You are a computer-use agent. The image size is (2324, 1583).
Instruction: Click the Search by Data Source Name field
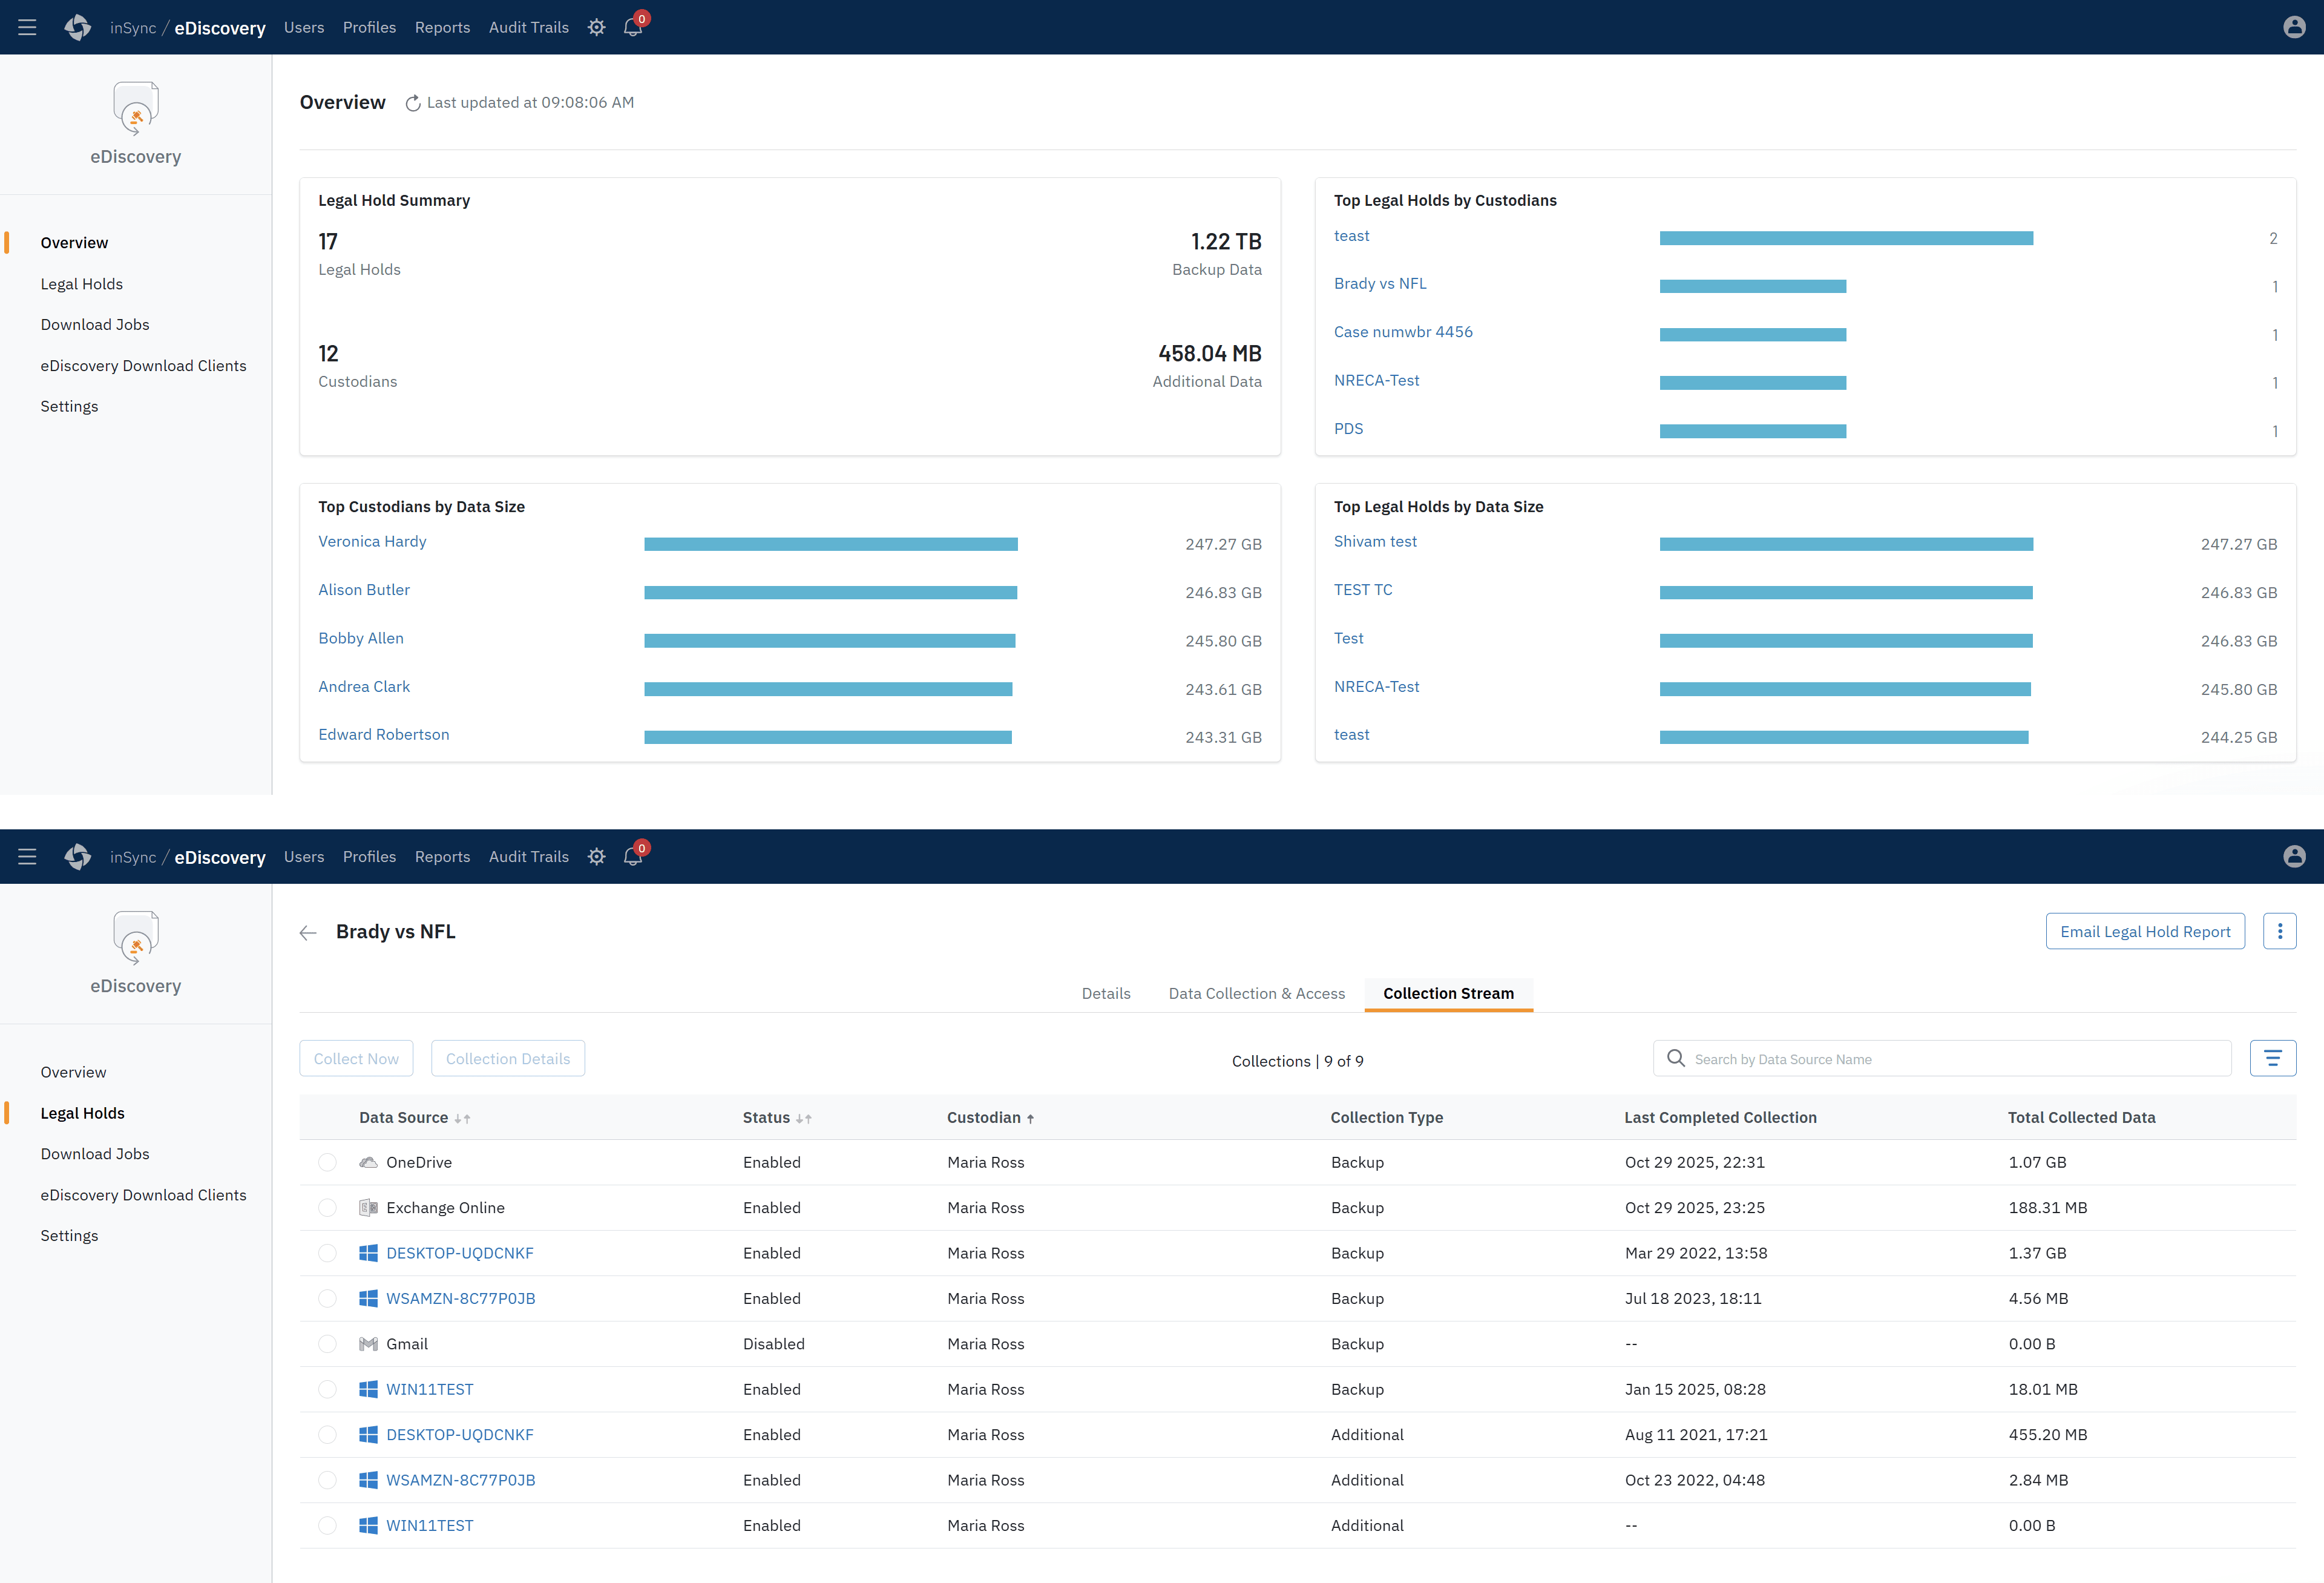1955,1059
